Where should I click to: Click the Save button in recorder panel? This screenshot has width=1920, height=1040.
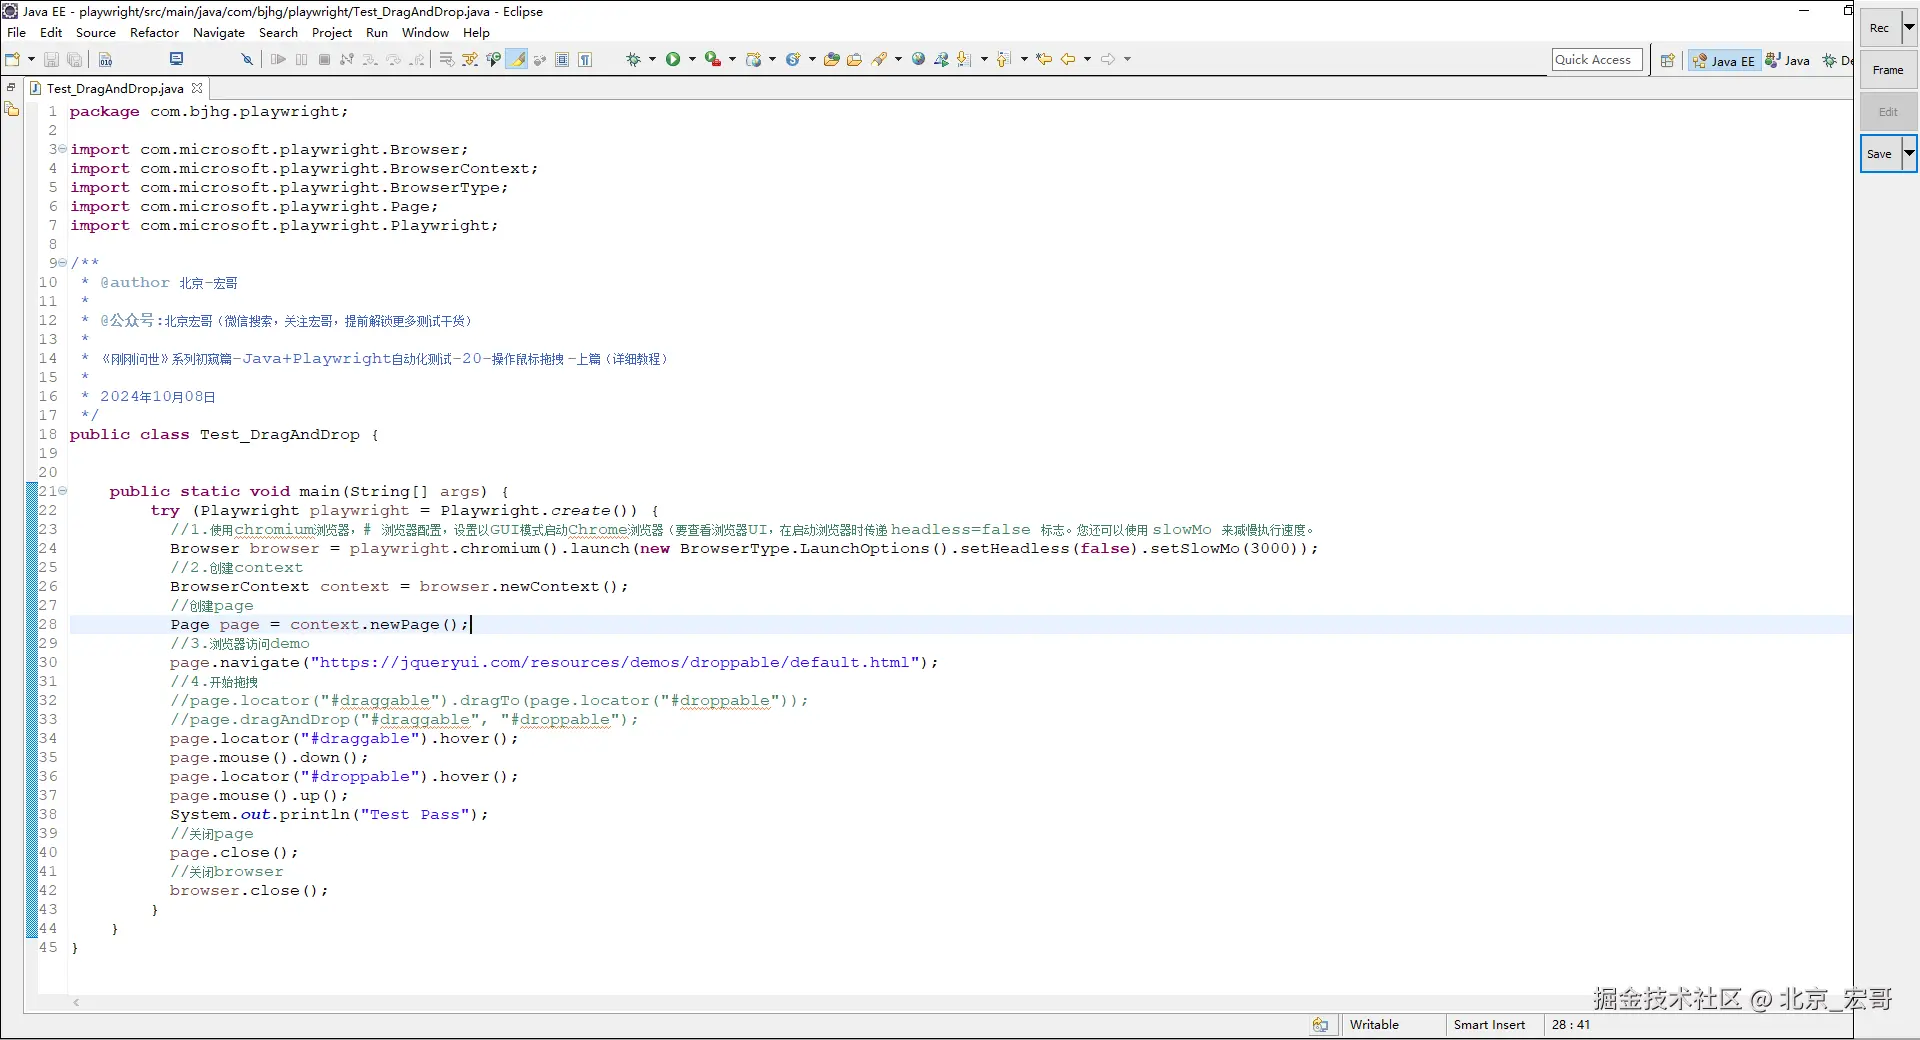(1880, 154)
